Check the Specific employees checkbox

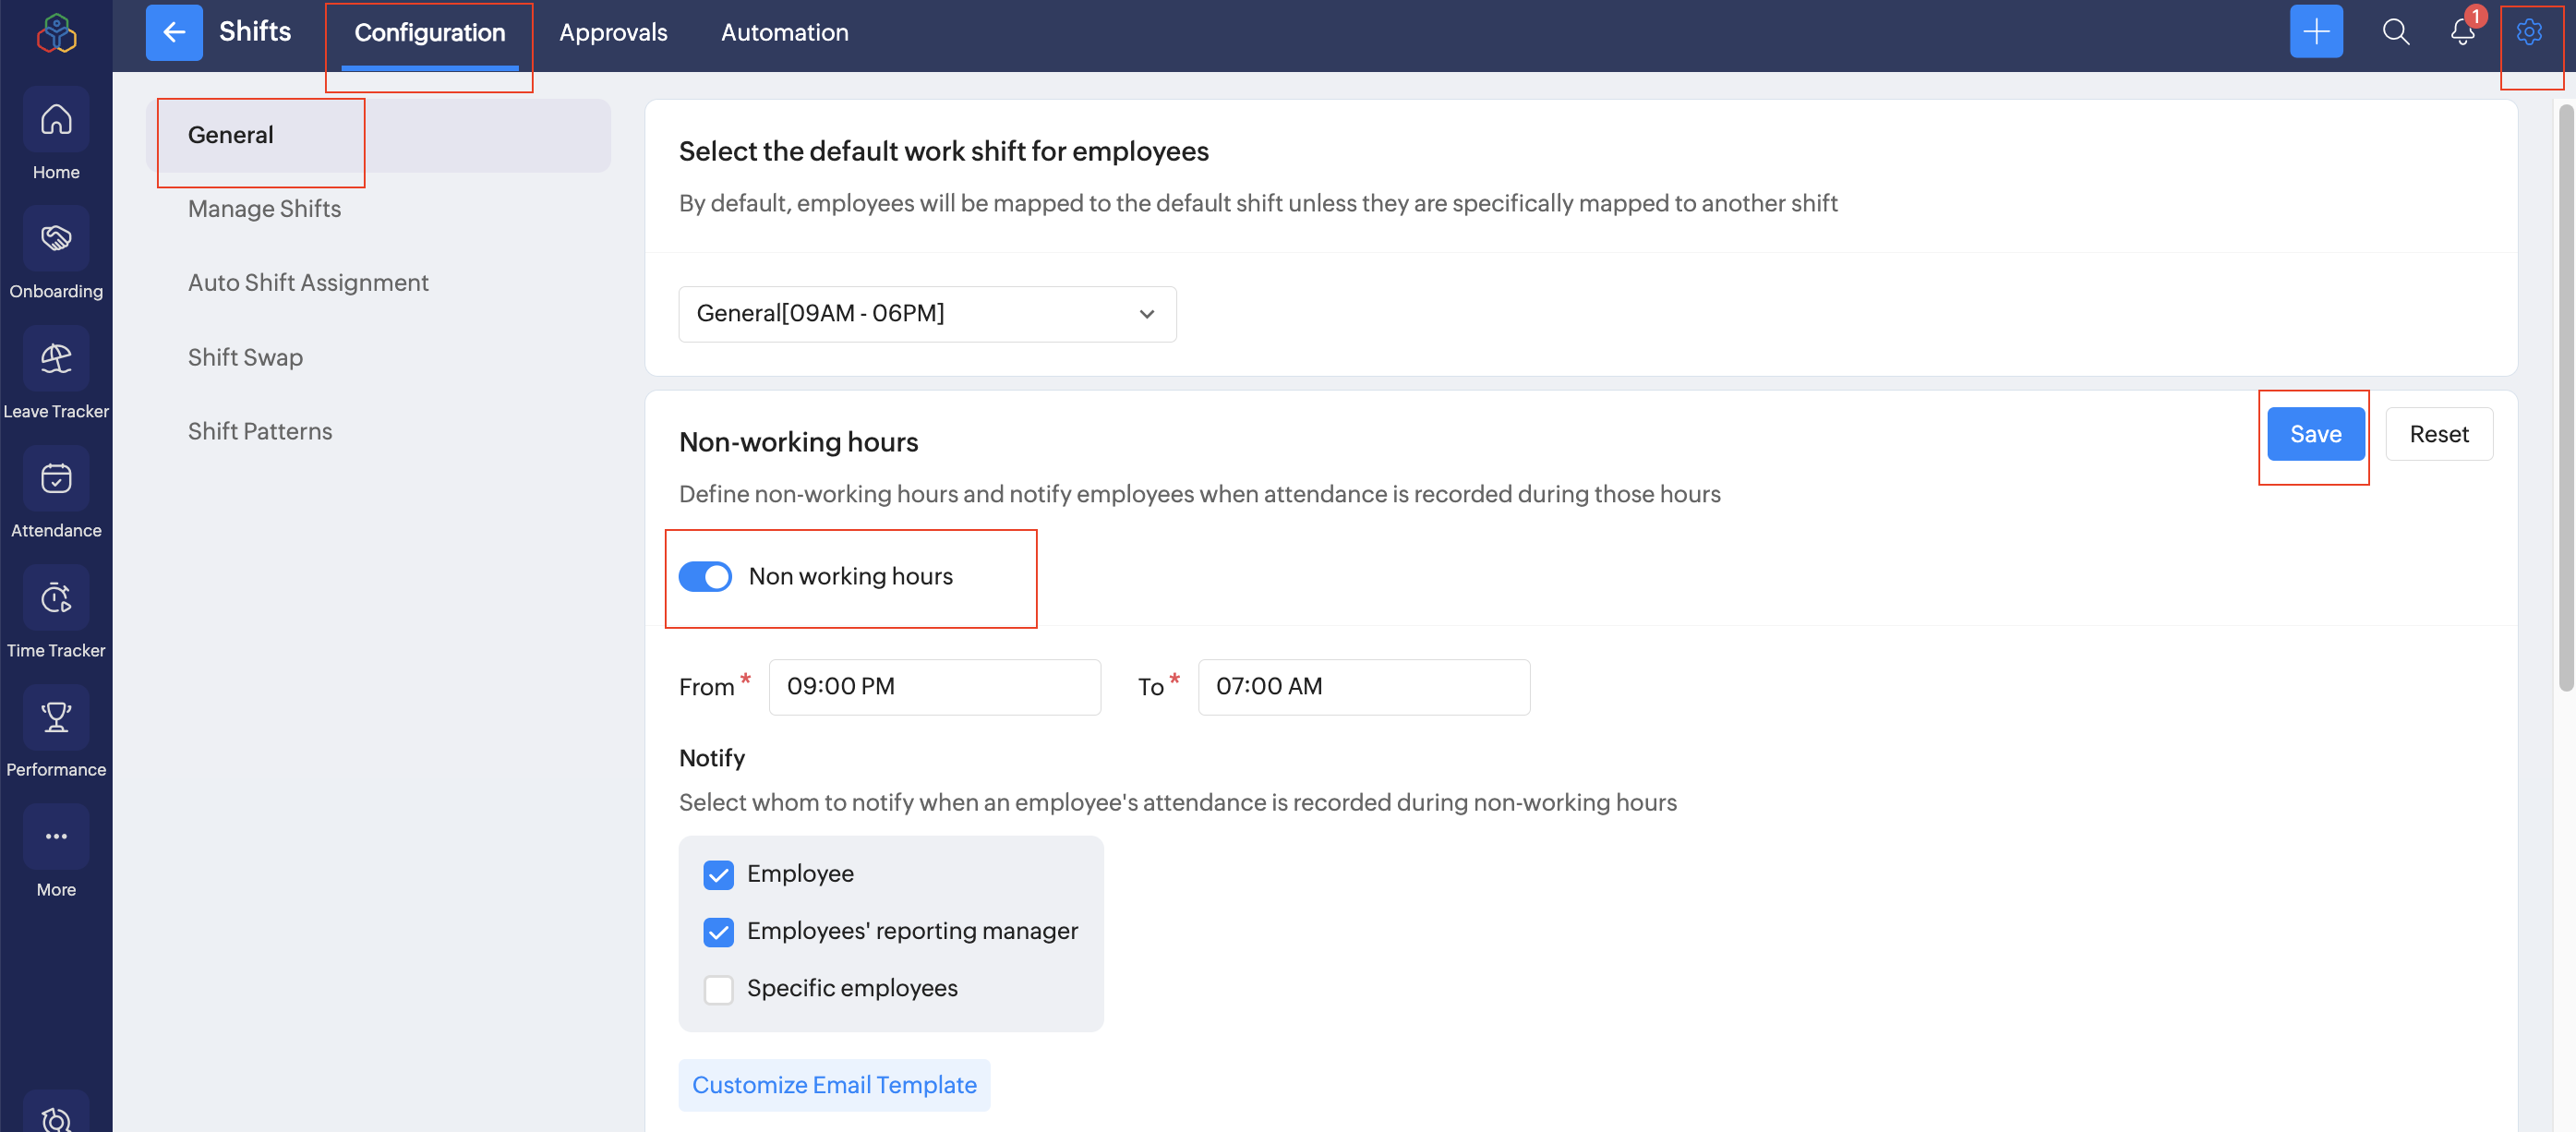point(718,989)
